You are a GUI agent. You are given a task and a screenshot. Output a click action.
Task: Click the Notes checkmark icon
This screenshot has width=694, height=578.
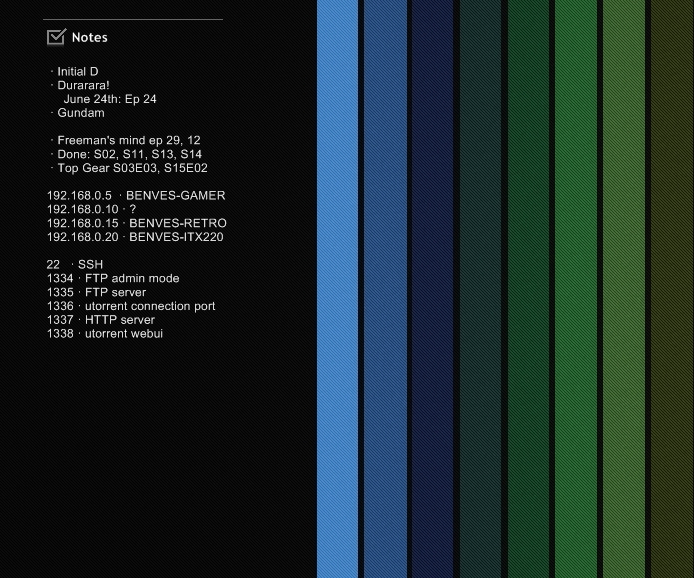pos(56,37)
